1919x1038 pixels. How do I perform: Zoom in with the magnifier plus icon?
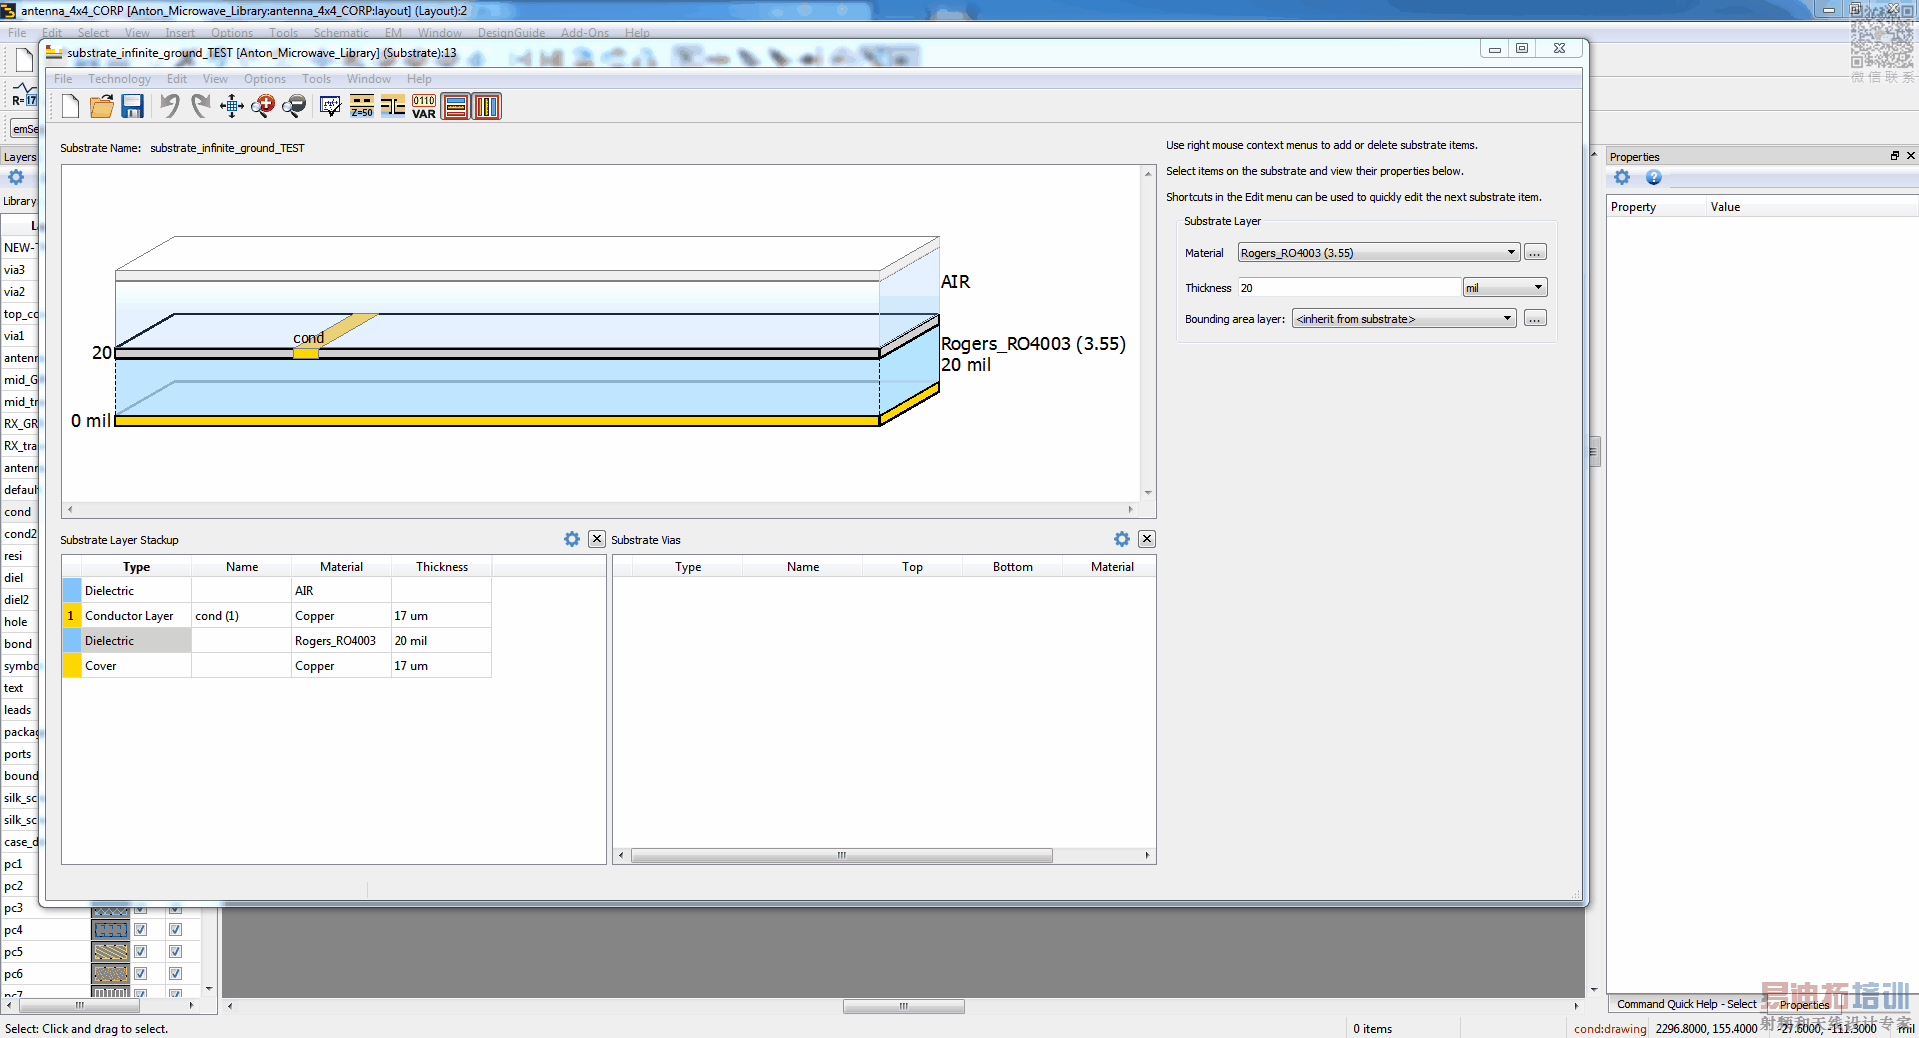tap(263, 106)
